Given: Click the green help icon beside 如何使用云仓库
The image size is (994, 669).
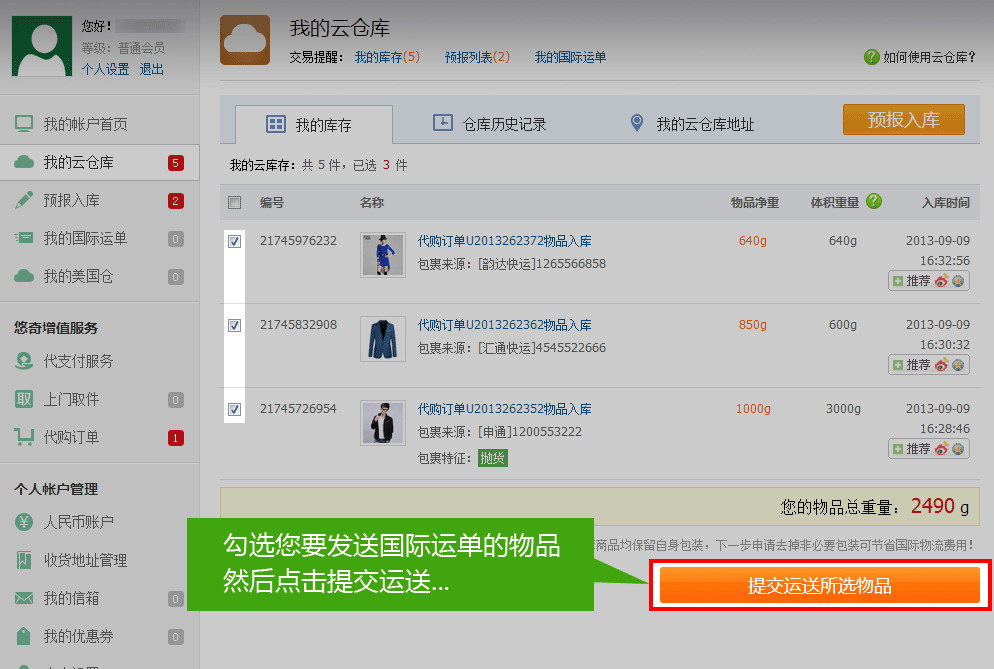Looking at the screenshot, I should pyautogui.click(x=871, y=57).
